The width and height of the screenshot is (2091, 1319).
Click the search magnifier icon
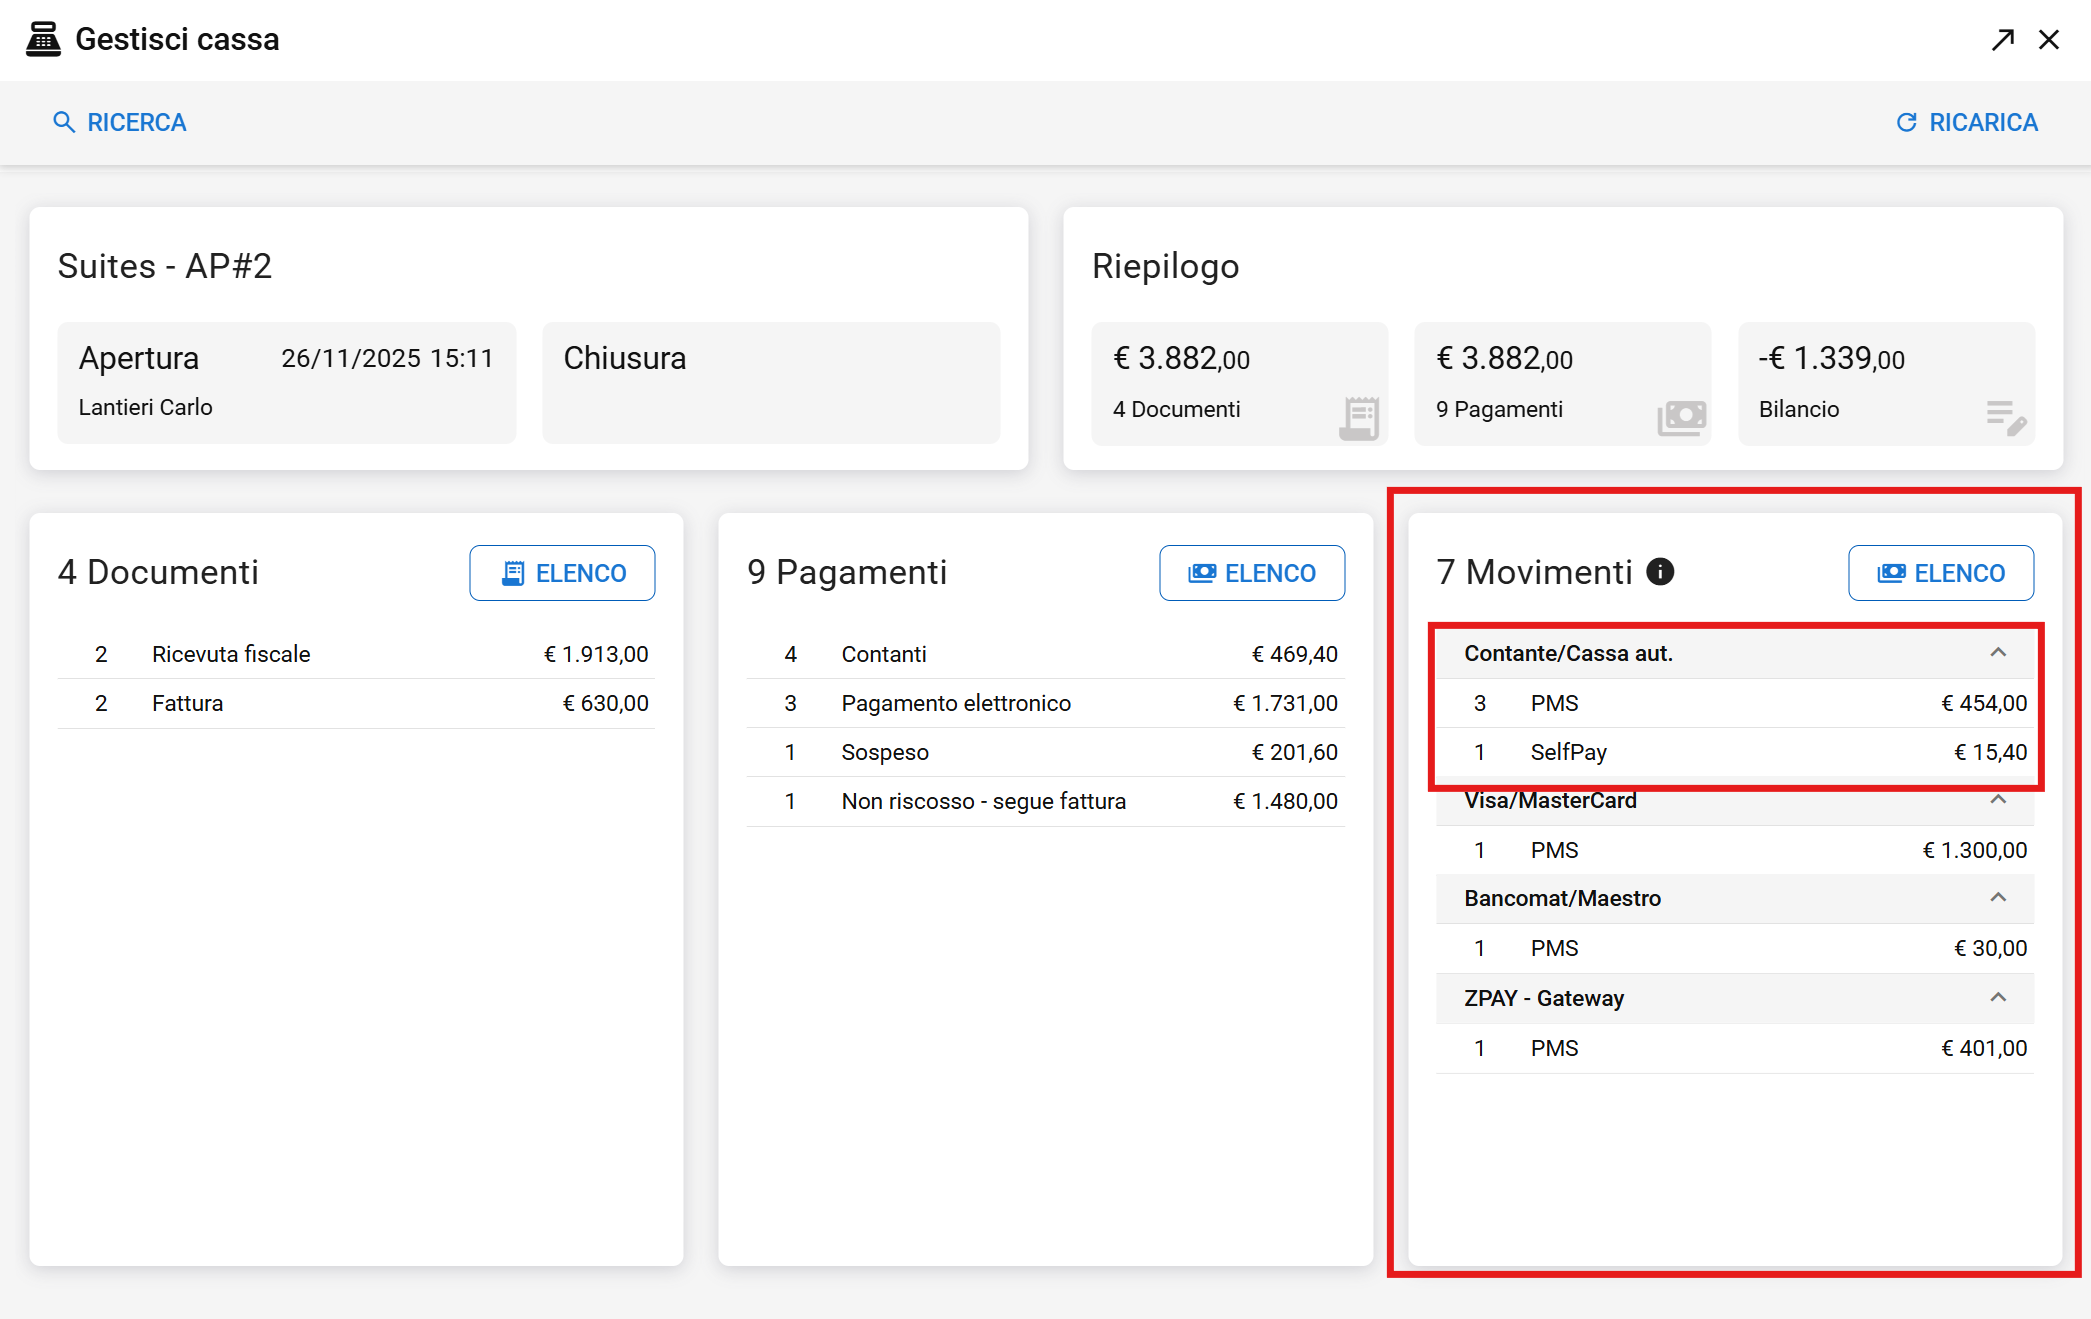pyautogui.click(x=64, y=122)
